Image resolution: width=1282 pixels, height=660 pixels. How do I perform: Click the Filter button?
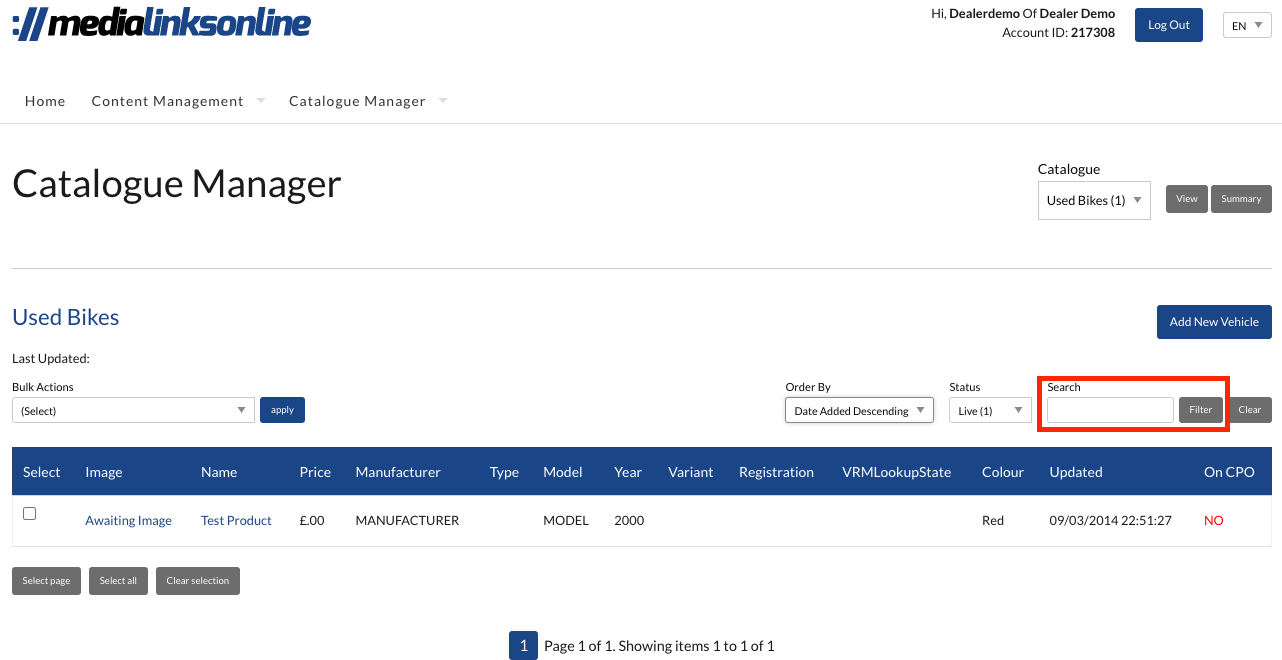[1200, 410]
